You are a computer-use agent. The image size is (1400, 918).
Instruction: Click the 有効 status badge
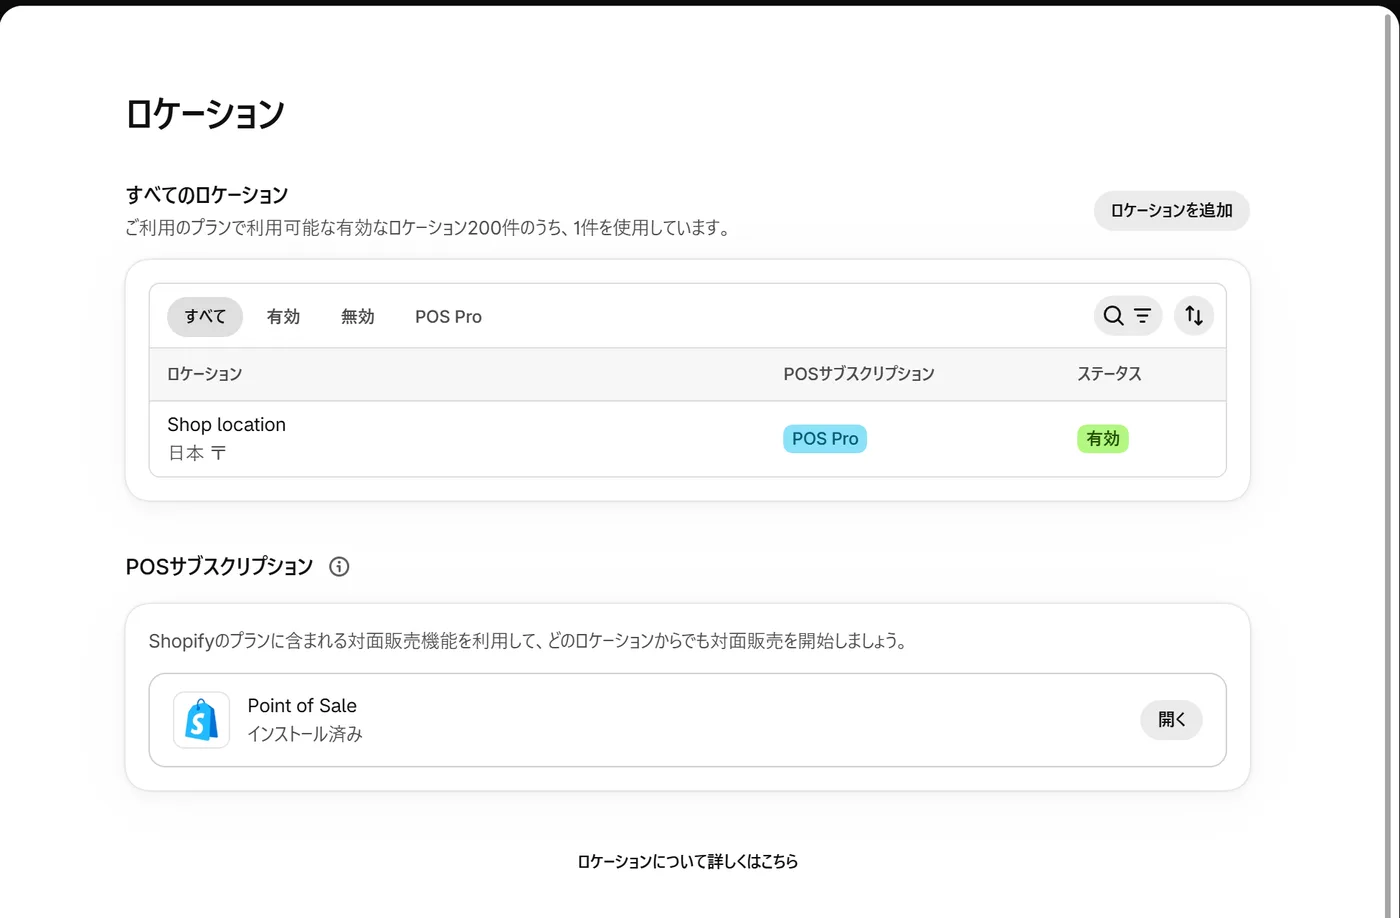1103,439
